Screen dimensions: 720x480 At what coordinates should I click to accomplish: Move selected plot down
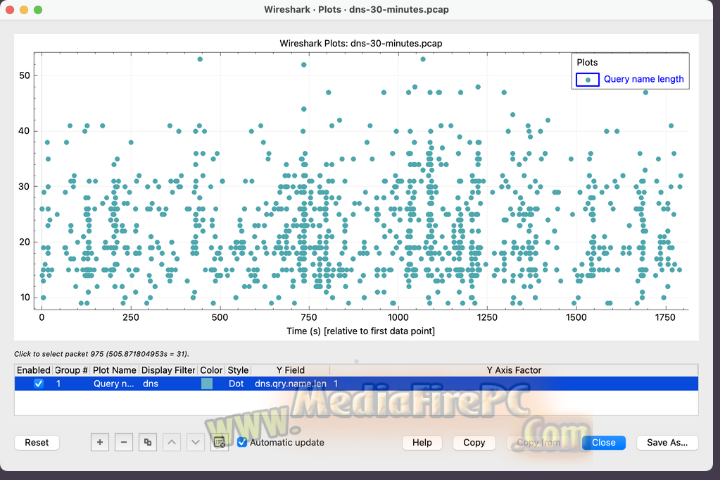[x=196, y=442]
